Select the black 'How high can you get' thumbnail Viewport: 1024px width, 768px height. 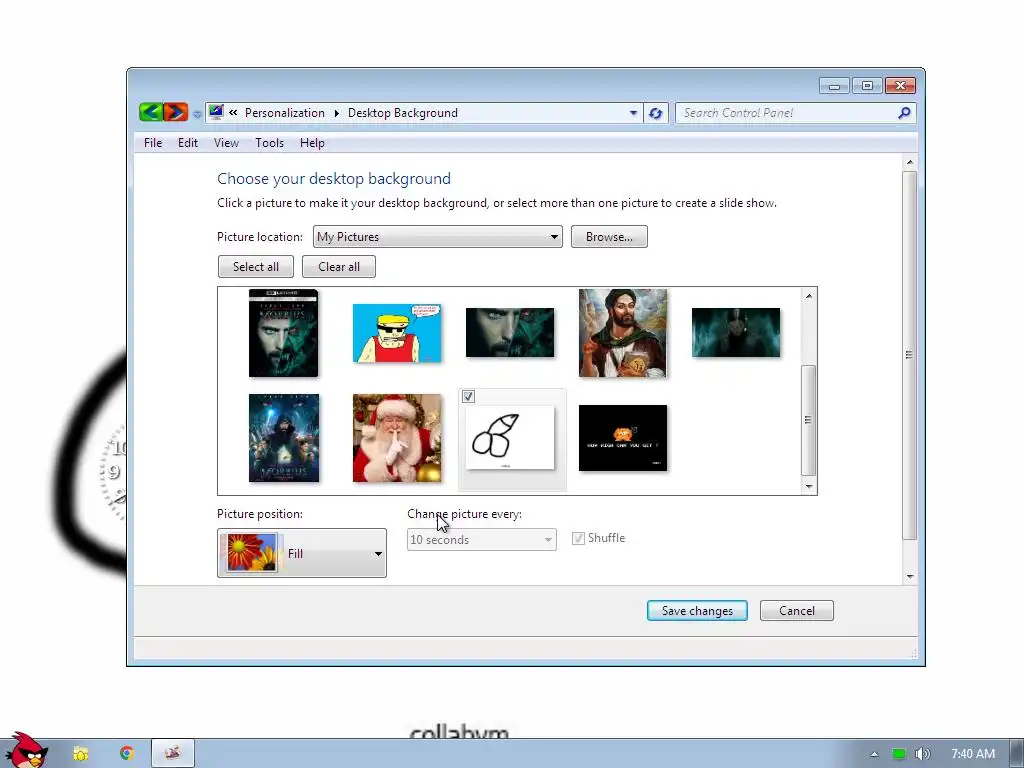pyautogui.click(x=623, y=438)
